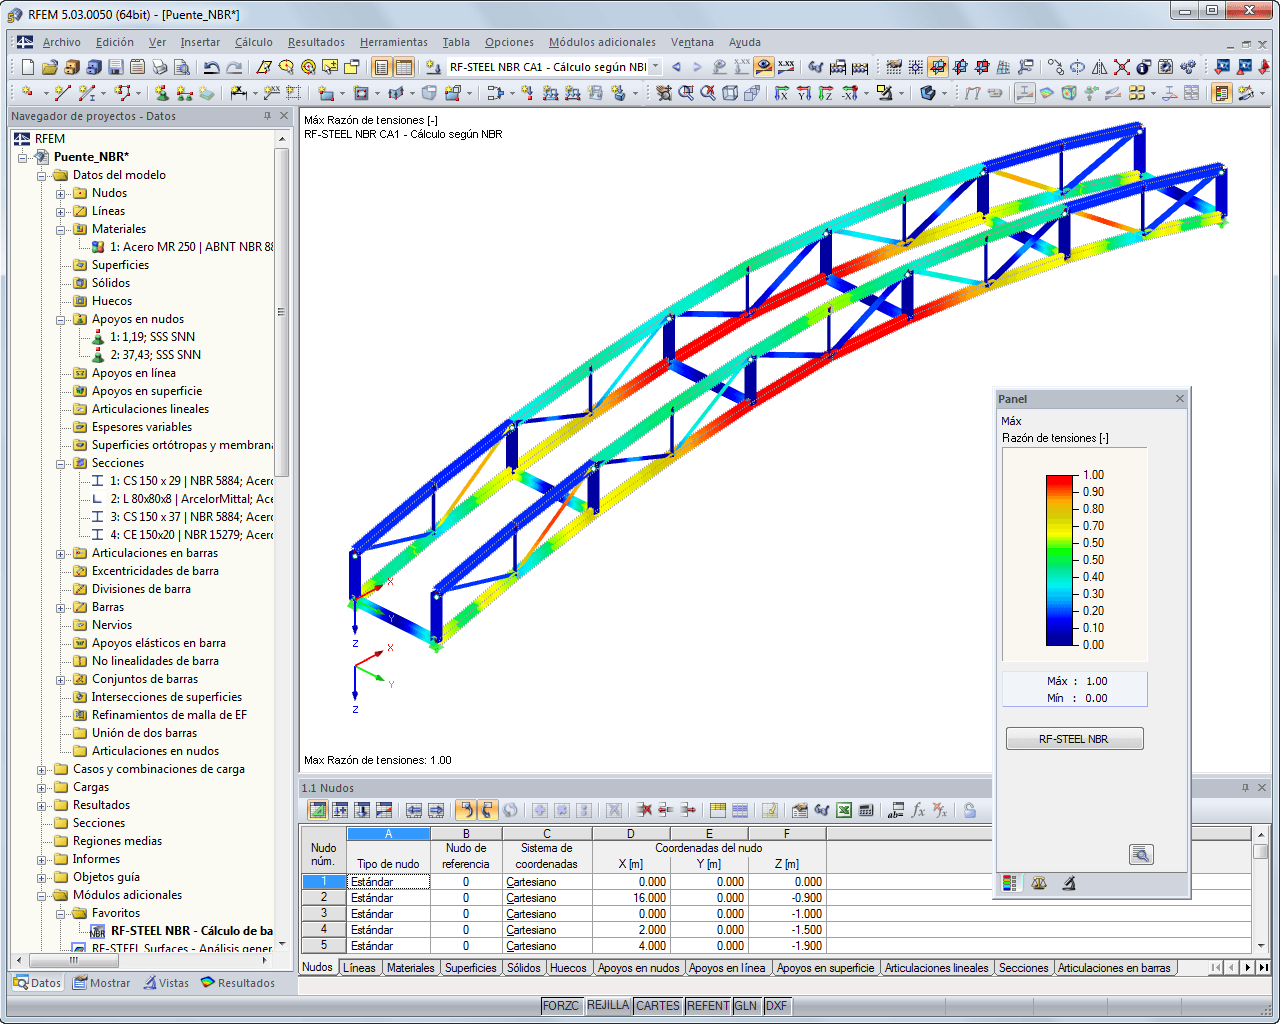1280x1024 pixels.
Task: Switch navigator to Mostrar tab
Action: tap(101, 983)
